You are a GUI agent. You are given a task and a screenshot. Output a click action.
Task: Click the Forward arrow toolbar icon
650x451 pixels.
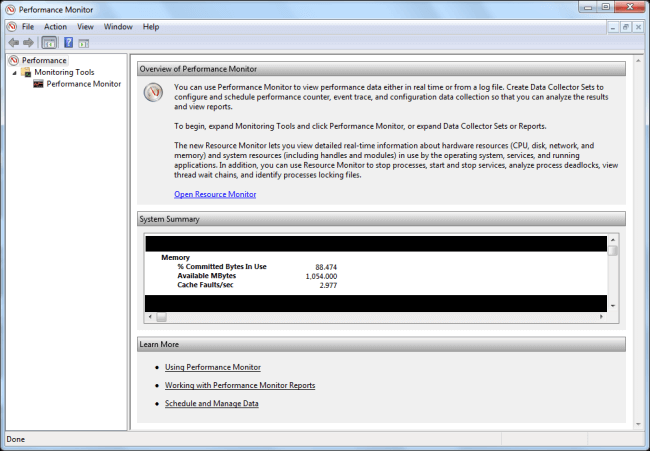coord(28,43)
